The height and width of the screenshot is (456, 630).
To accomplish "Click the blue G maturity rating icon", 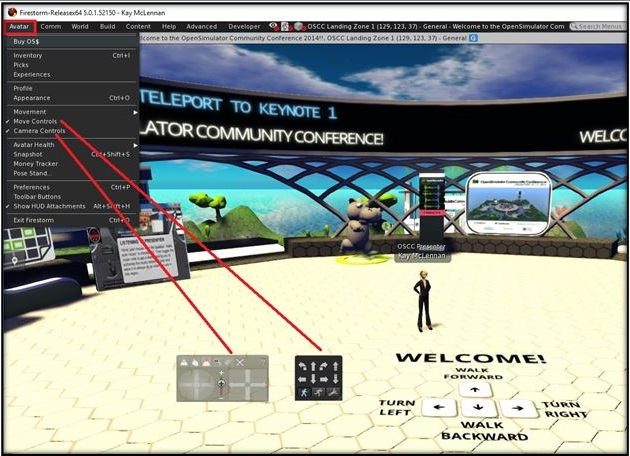I will pyautogui.click(x=473, y=38).
